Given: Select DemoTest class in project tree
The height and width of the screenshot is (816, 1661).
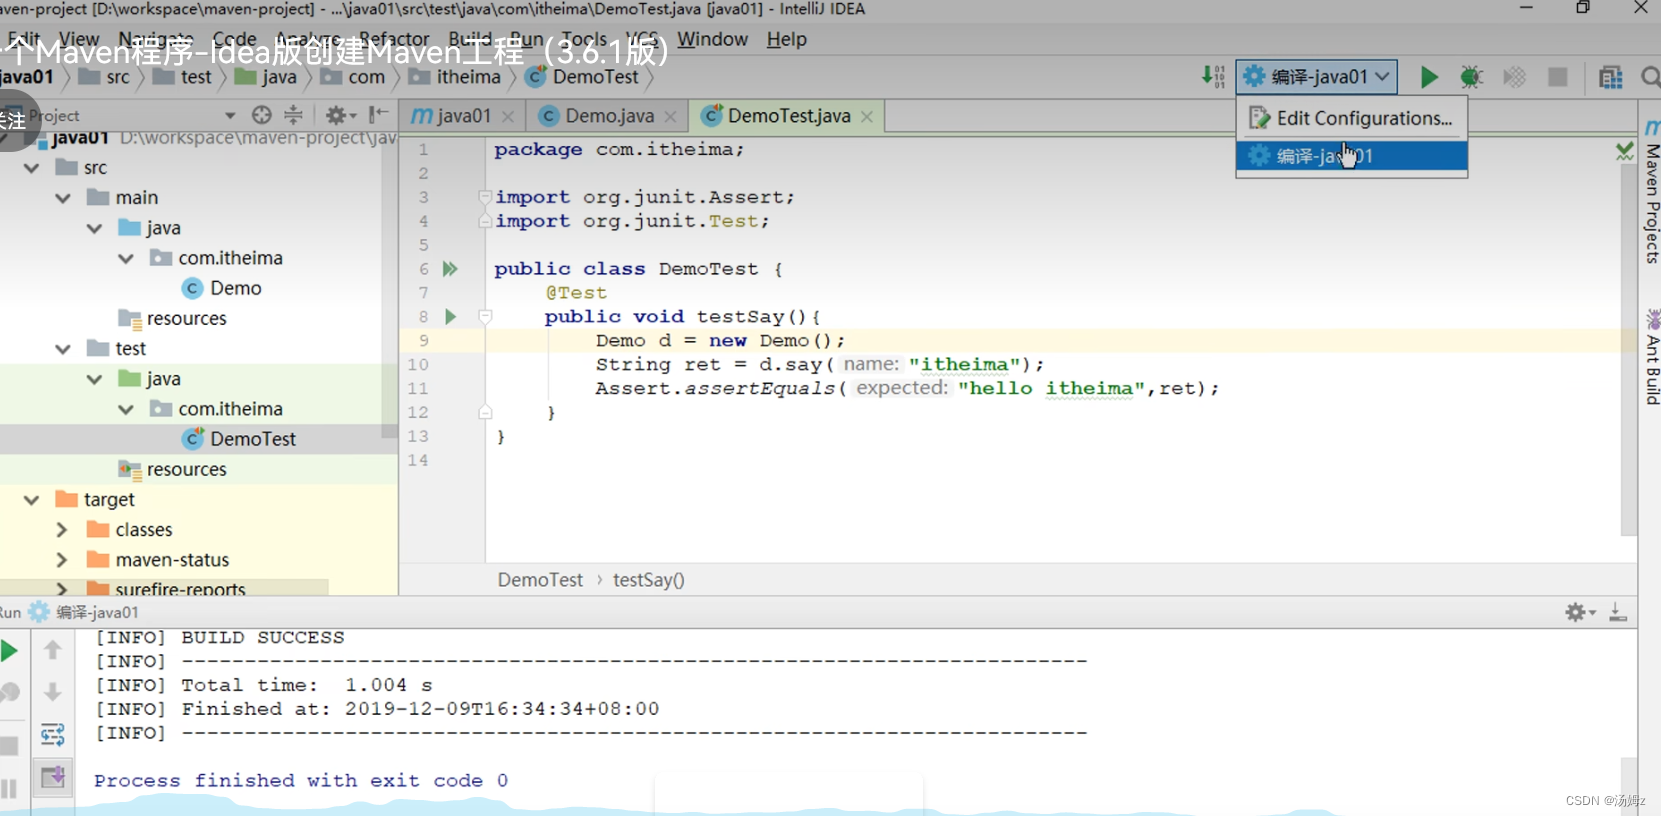Looking at the screenshot, I should pos(239,439).
